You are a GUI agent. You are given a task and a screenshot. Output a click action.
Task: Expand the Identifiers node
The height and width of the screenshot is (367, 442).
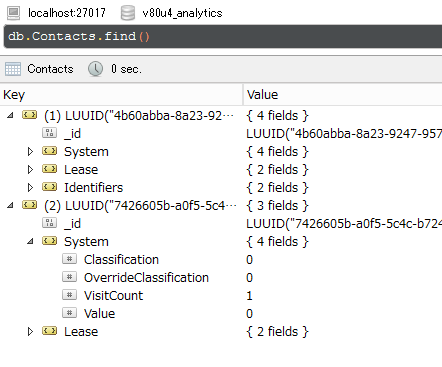point(30,188)
